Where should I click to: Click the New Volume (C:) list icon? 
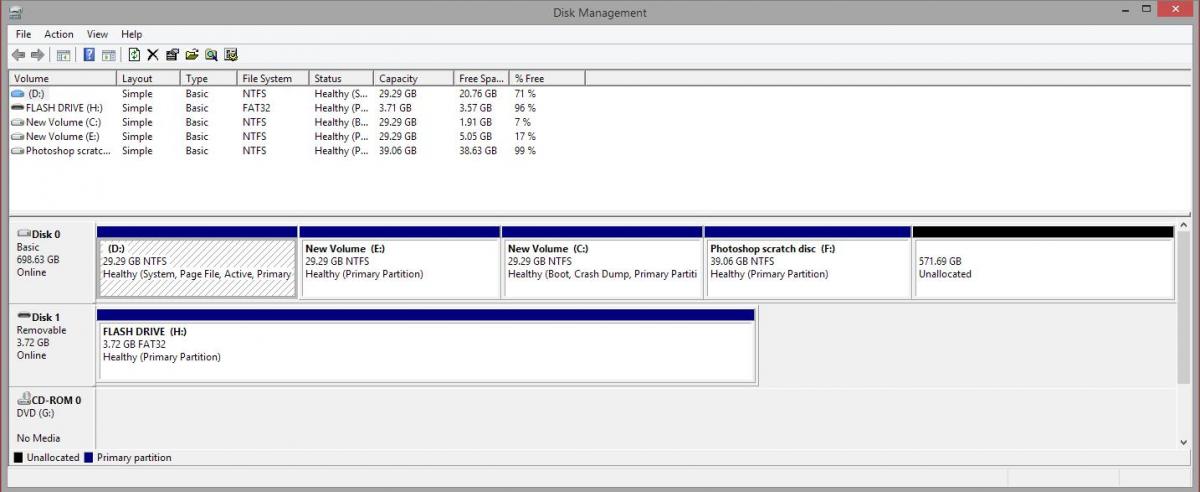tap(17, 122)
